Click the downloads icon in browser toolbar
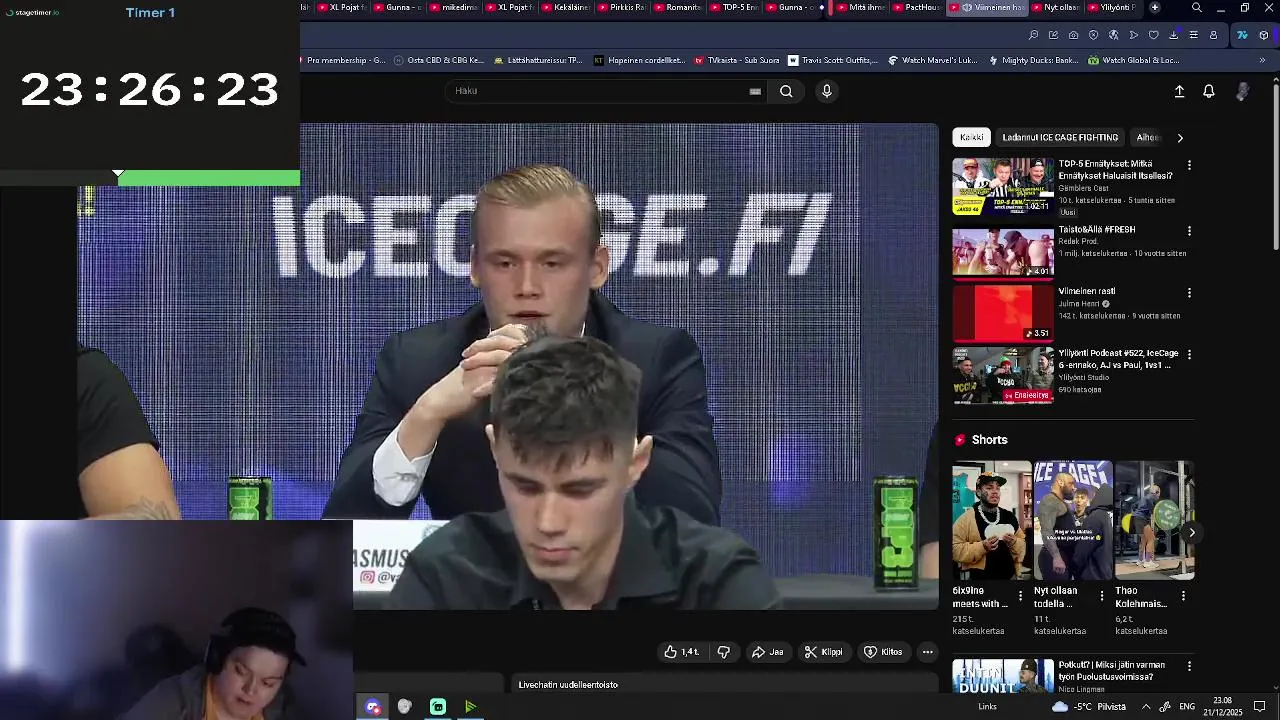 point(1173,35)
